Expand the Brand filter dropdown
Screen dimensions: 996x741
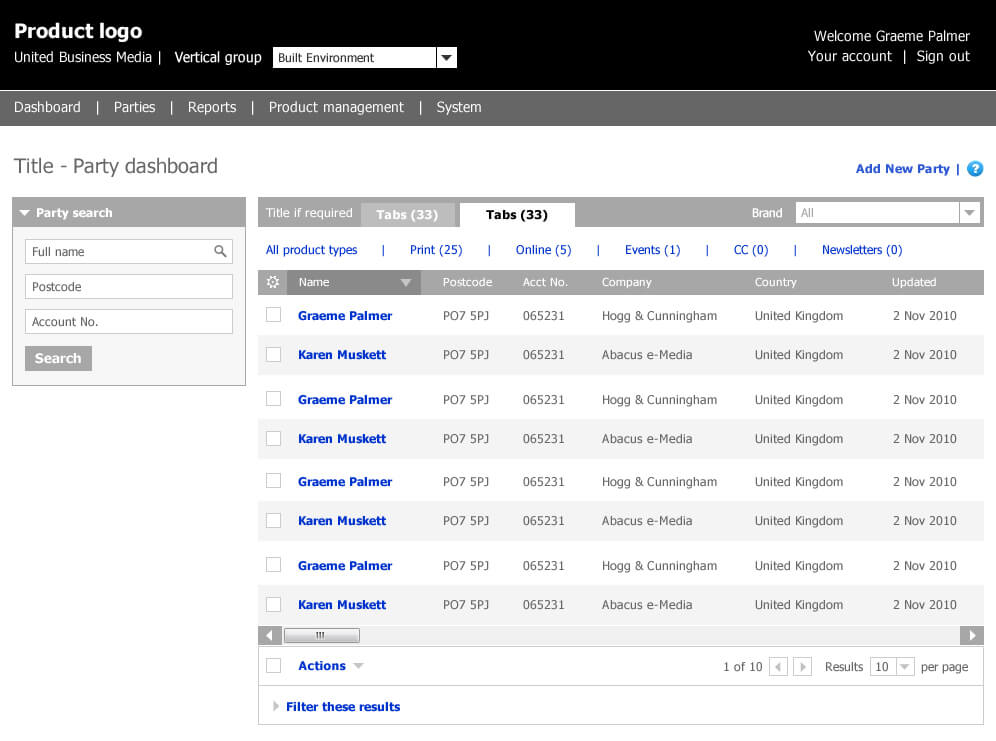point(969,213)
